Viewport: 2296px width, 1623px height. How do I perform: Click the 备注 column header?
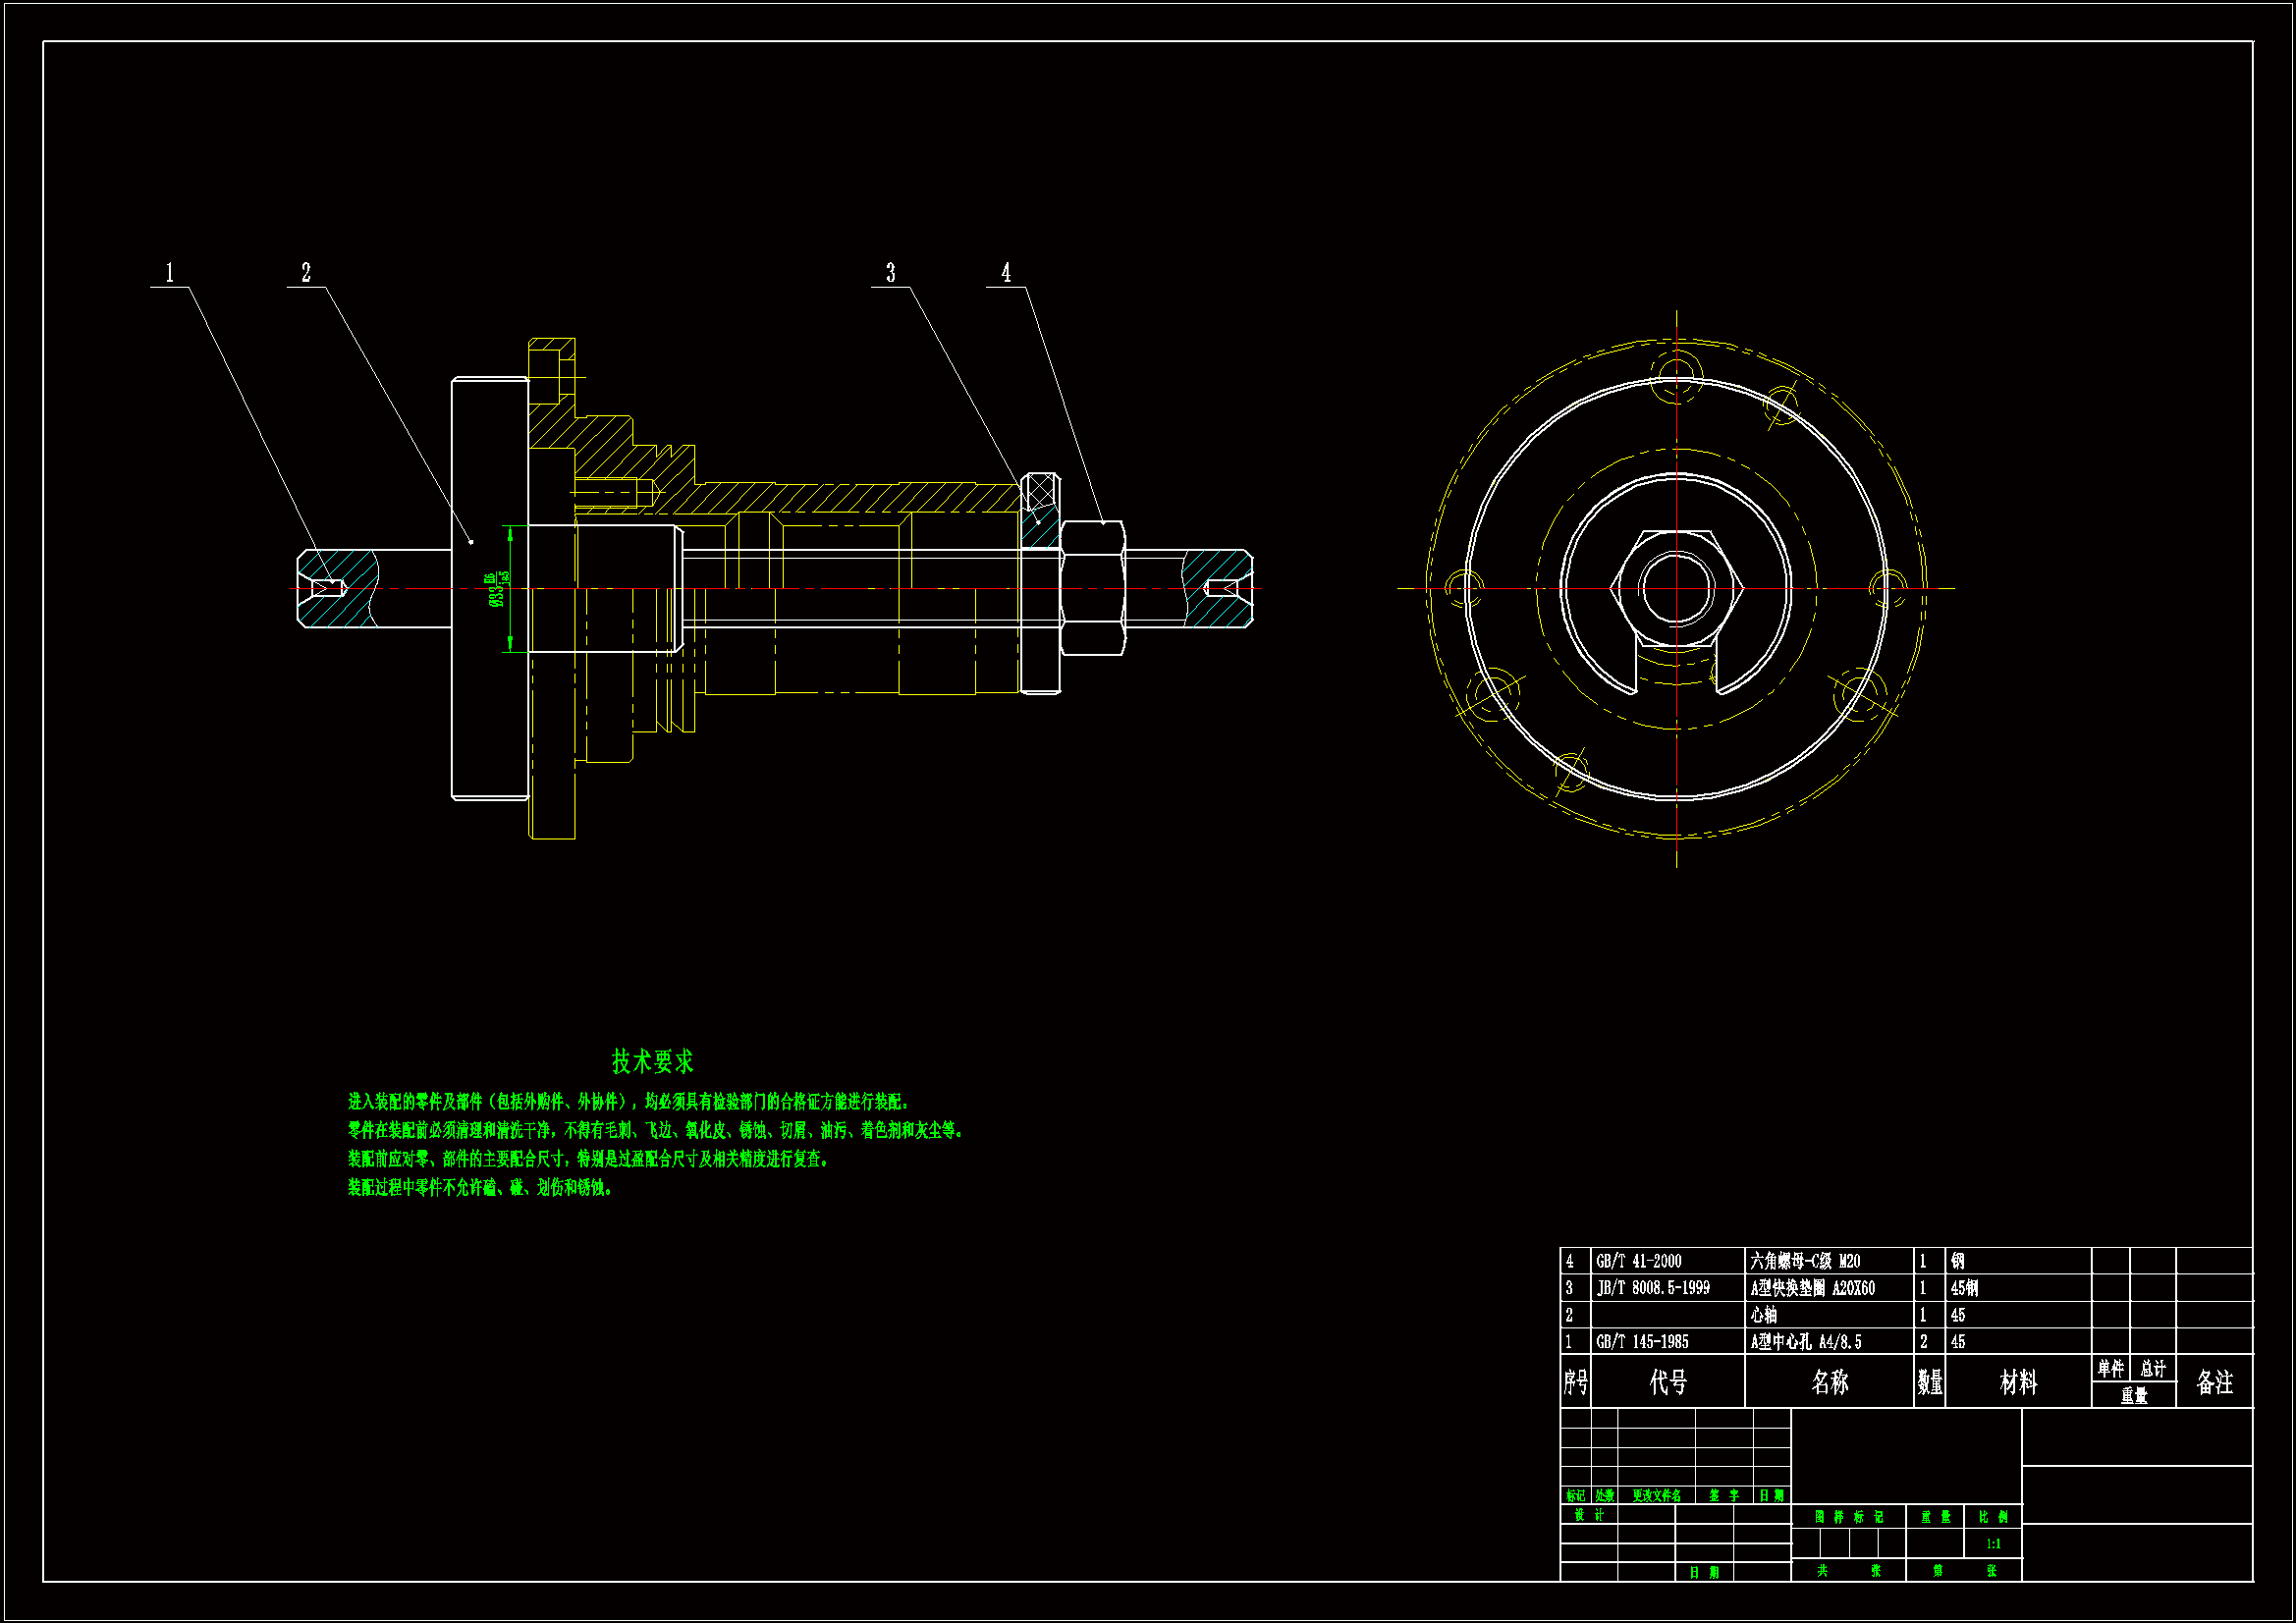[2214, 1382]
